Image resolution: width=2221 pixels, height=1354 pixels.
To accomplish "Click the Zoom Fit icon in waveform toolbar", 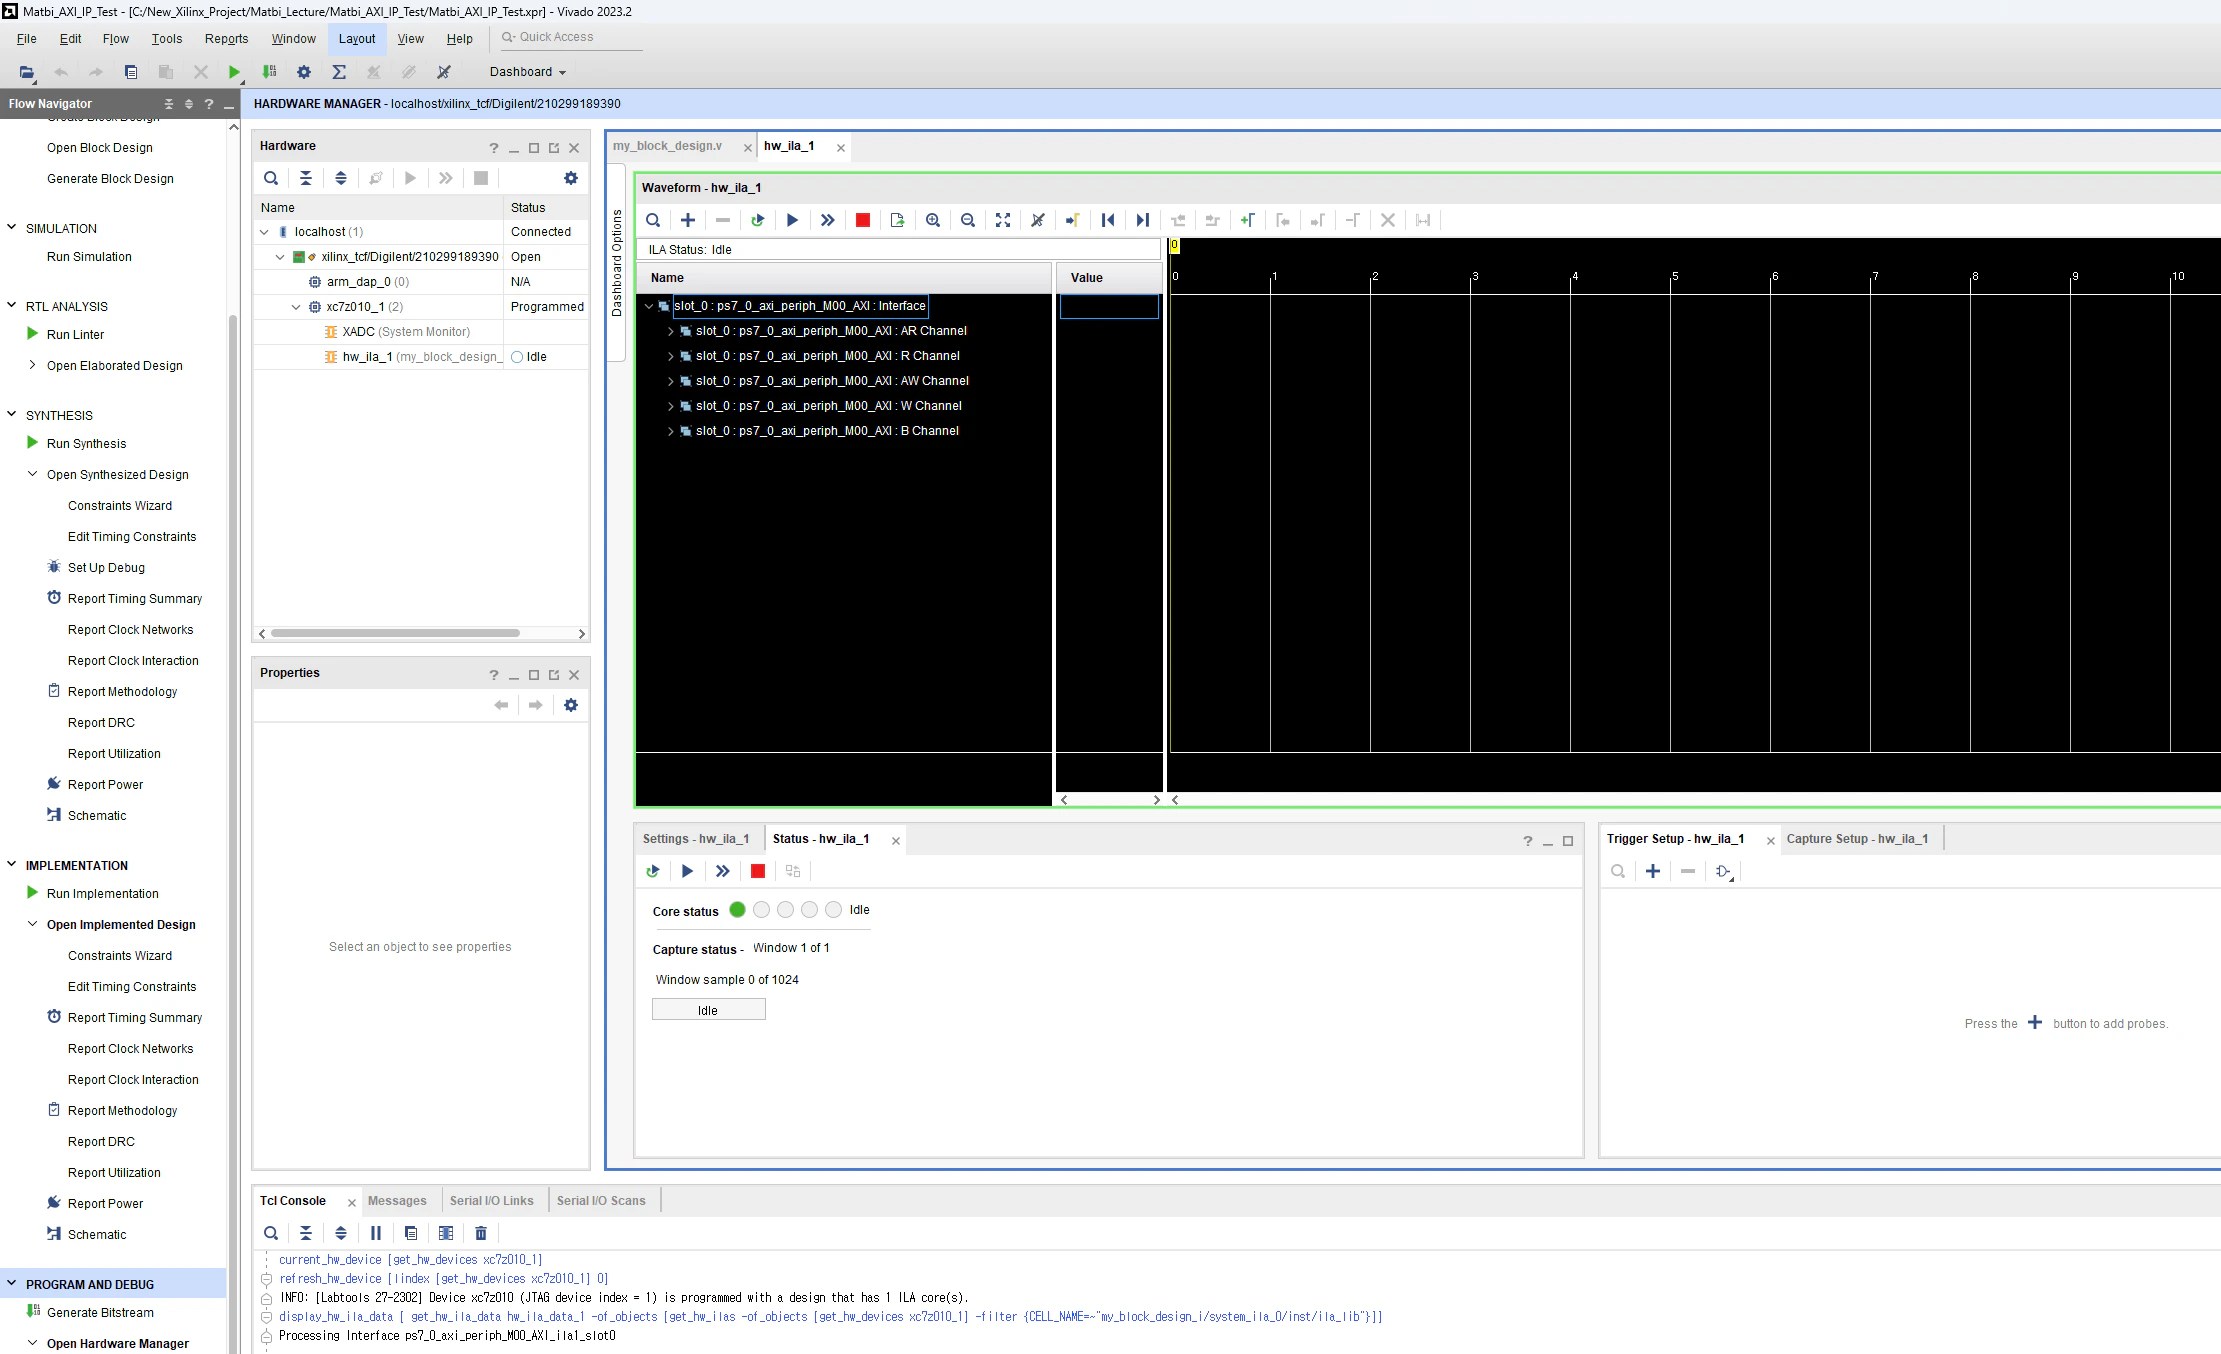I will [x=1002, y=220].
